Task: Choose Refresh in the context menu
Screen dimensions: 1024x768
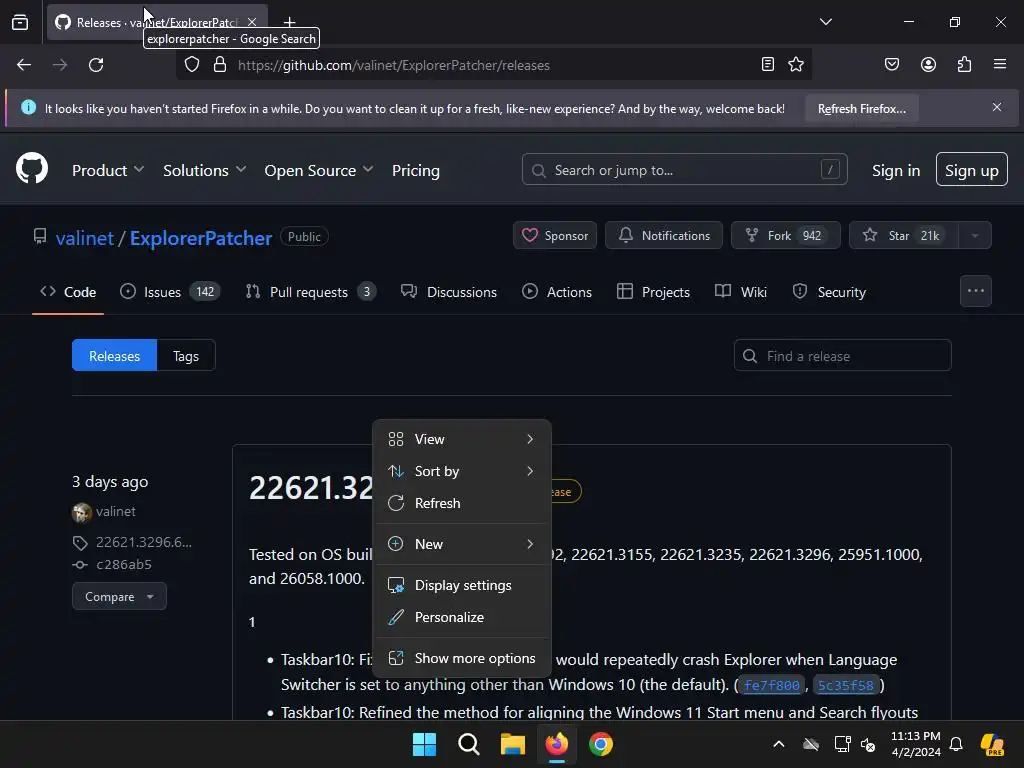Action: 462,504
